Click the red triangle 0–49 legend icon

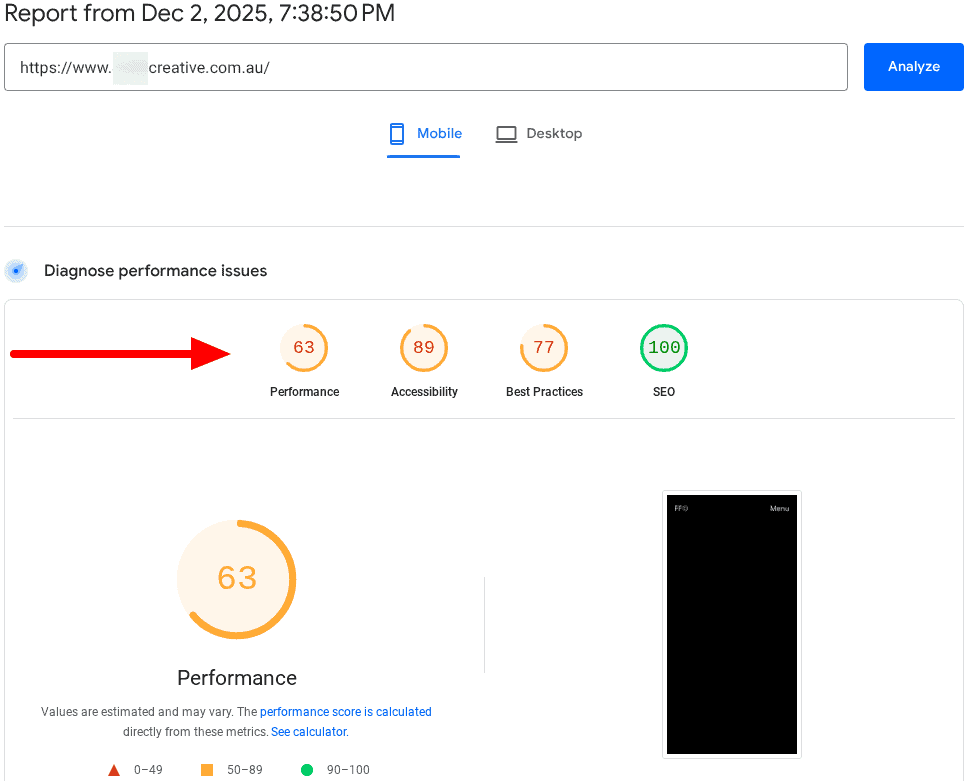coord(114,770)
